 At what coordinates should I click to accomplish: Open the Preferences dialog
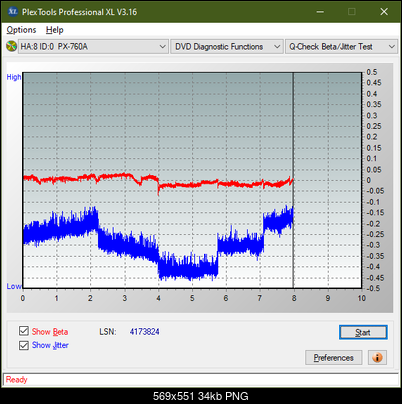point(334,358)
